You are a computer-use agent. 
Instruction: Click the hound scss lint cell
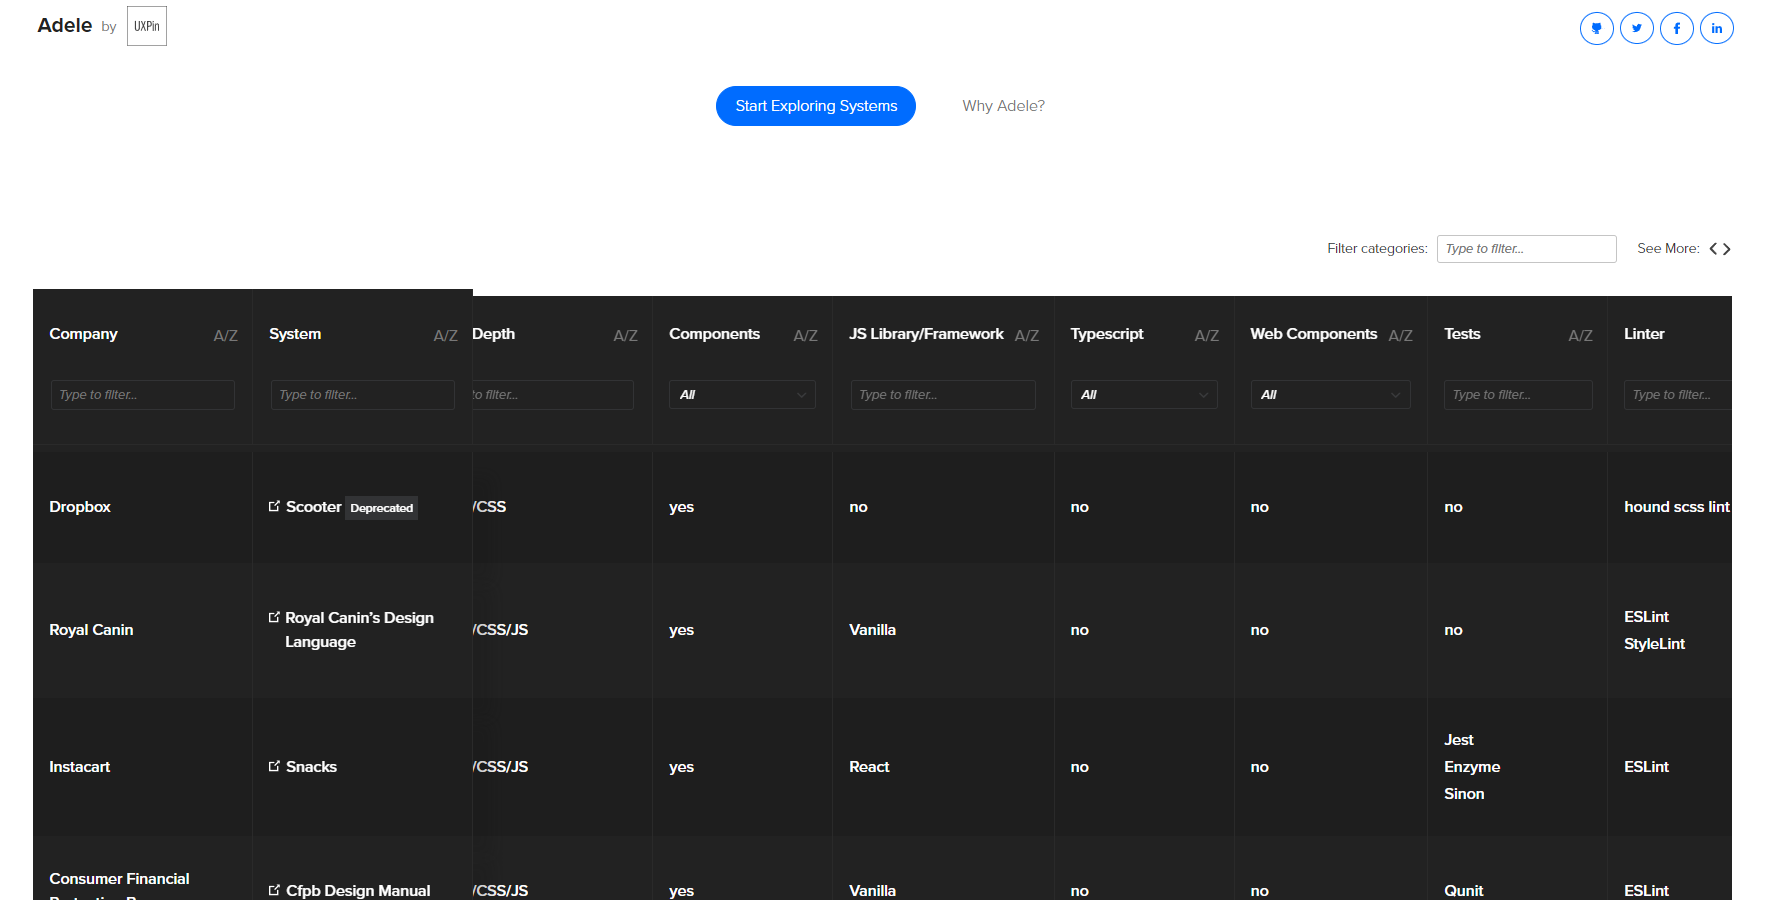click(x=1677, y=507)
